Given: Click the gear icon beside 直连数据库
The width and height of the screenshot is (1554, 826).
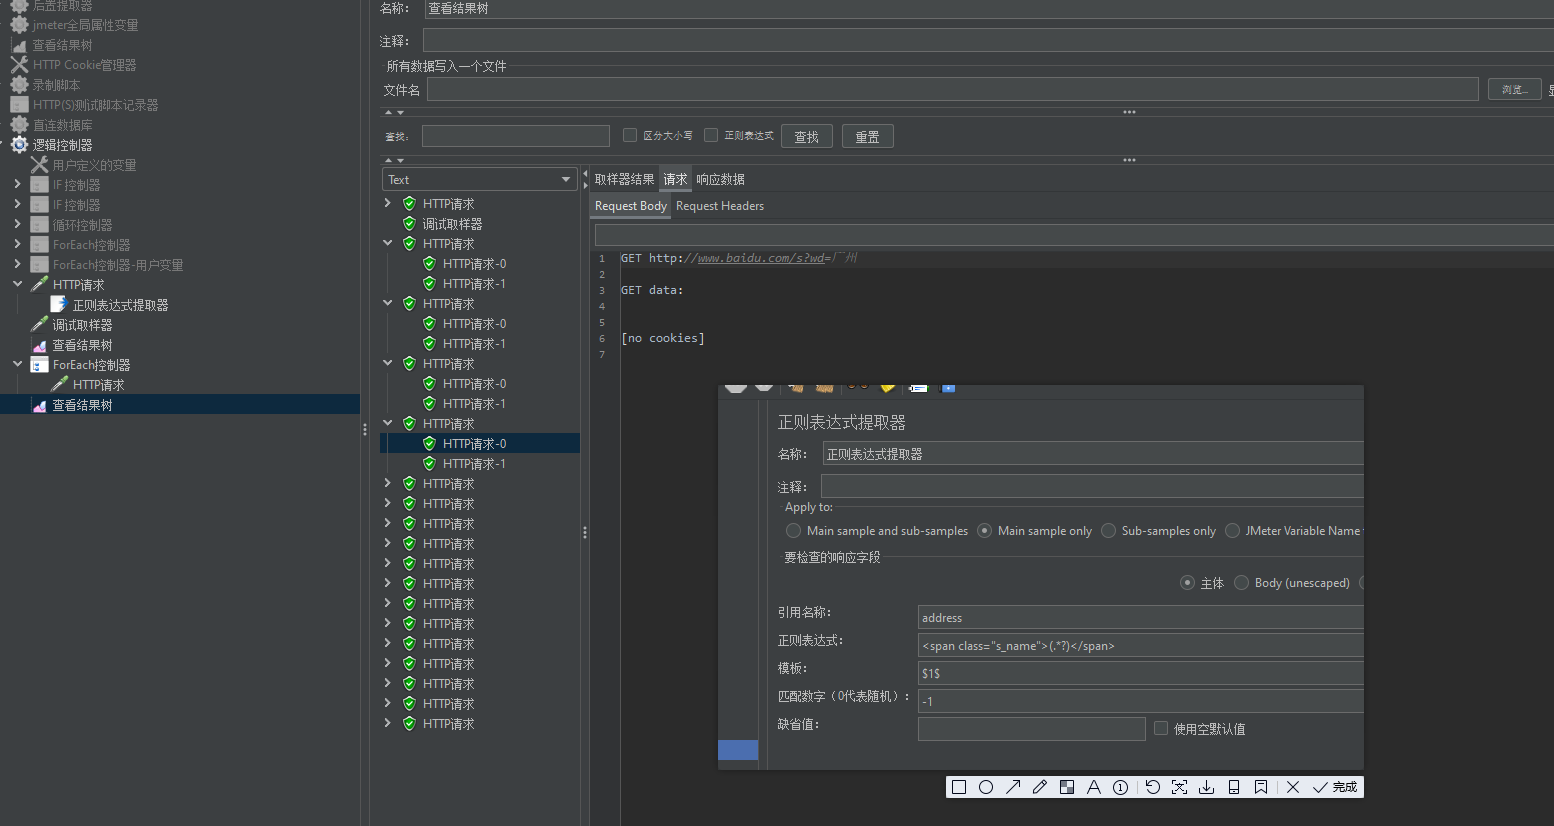Looking at the screenshot, I should (x=19, y=125).
